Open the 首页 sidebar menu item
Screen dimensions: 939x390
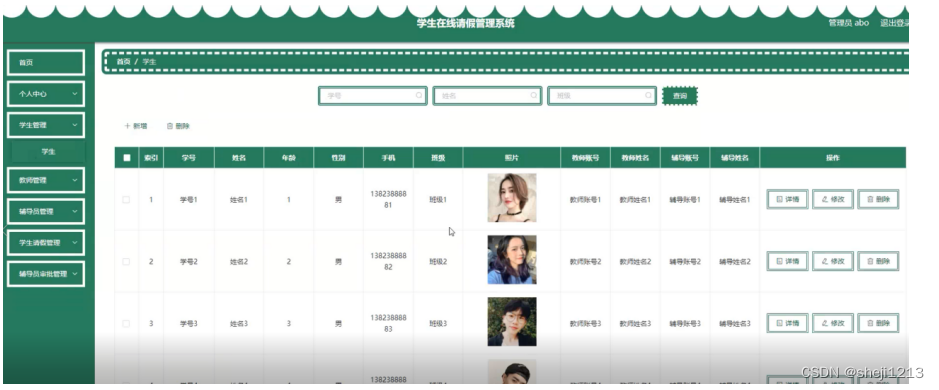click(46, 63)
